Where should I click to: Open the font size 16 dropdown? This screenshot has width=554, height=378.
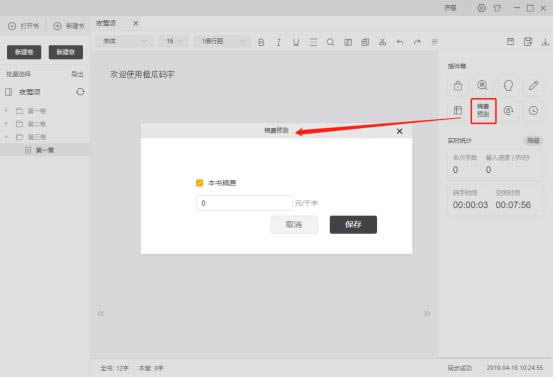pyautogui.click(x=174, y=42)
